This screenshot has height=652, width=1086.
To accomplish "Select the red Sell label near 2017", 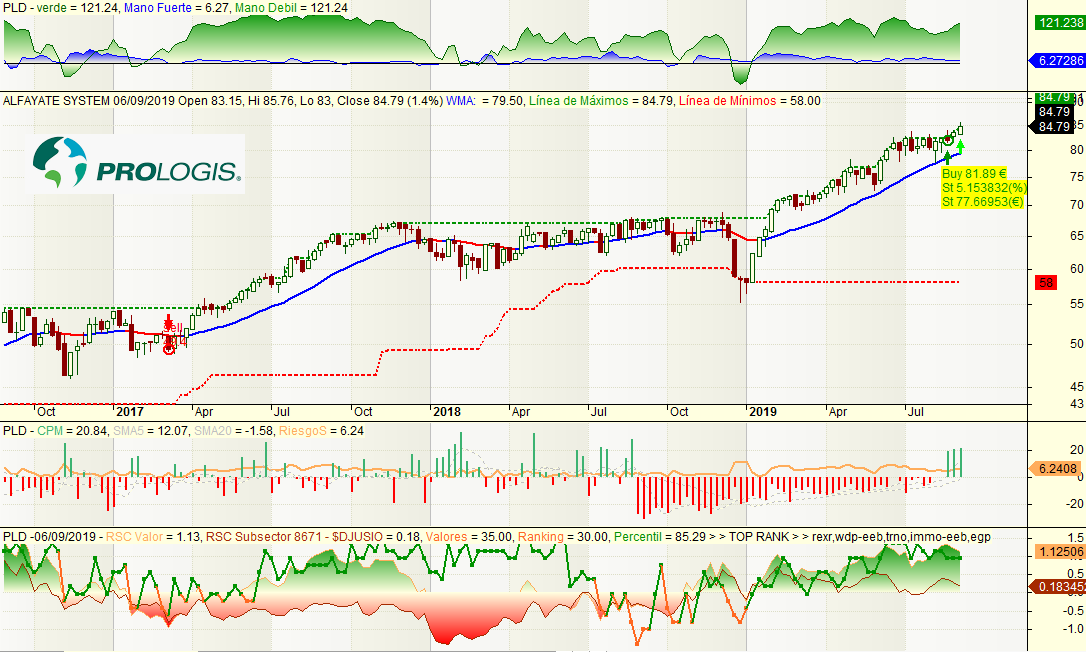I will pos(173,326).
